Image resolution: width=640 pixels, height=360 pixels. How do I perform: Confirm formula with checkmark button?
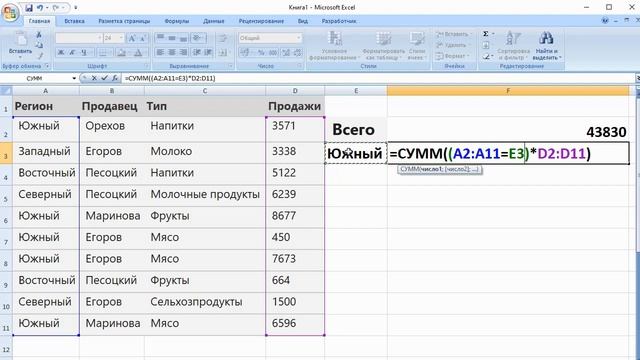104,78
